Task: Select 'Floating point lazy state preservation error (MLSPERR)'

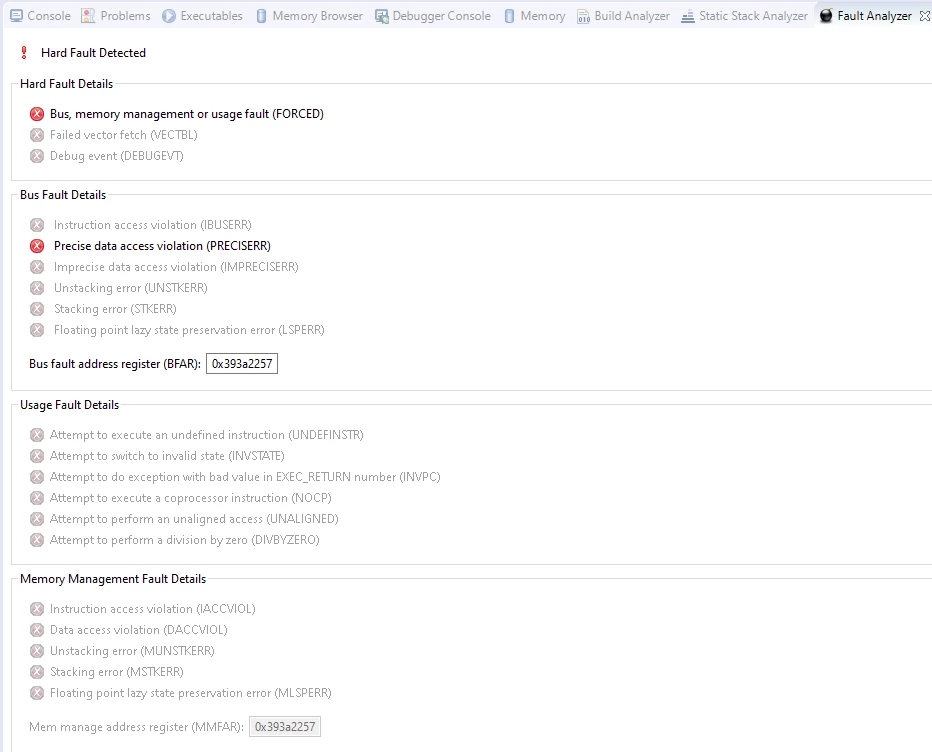Action: [191, 693]
